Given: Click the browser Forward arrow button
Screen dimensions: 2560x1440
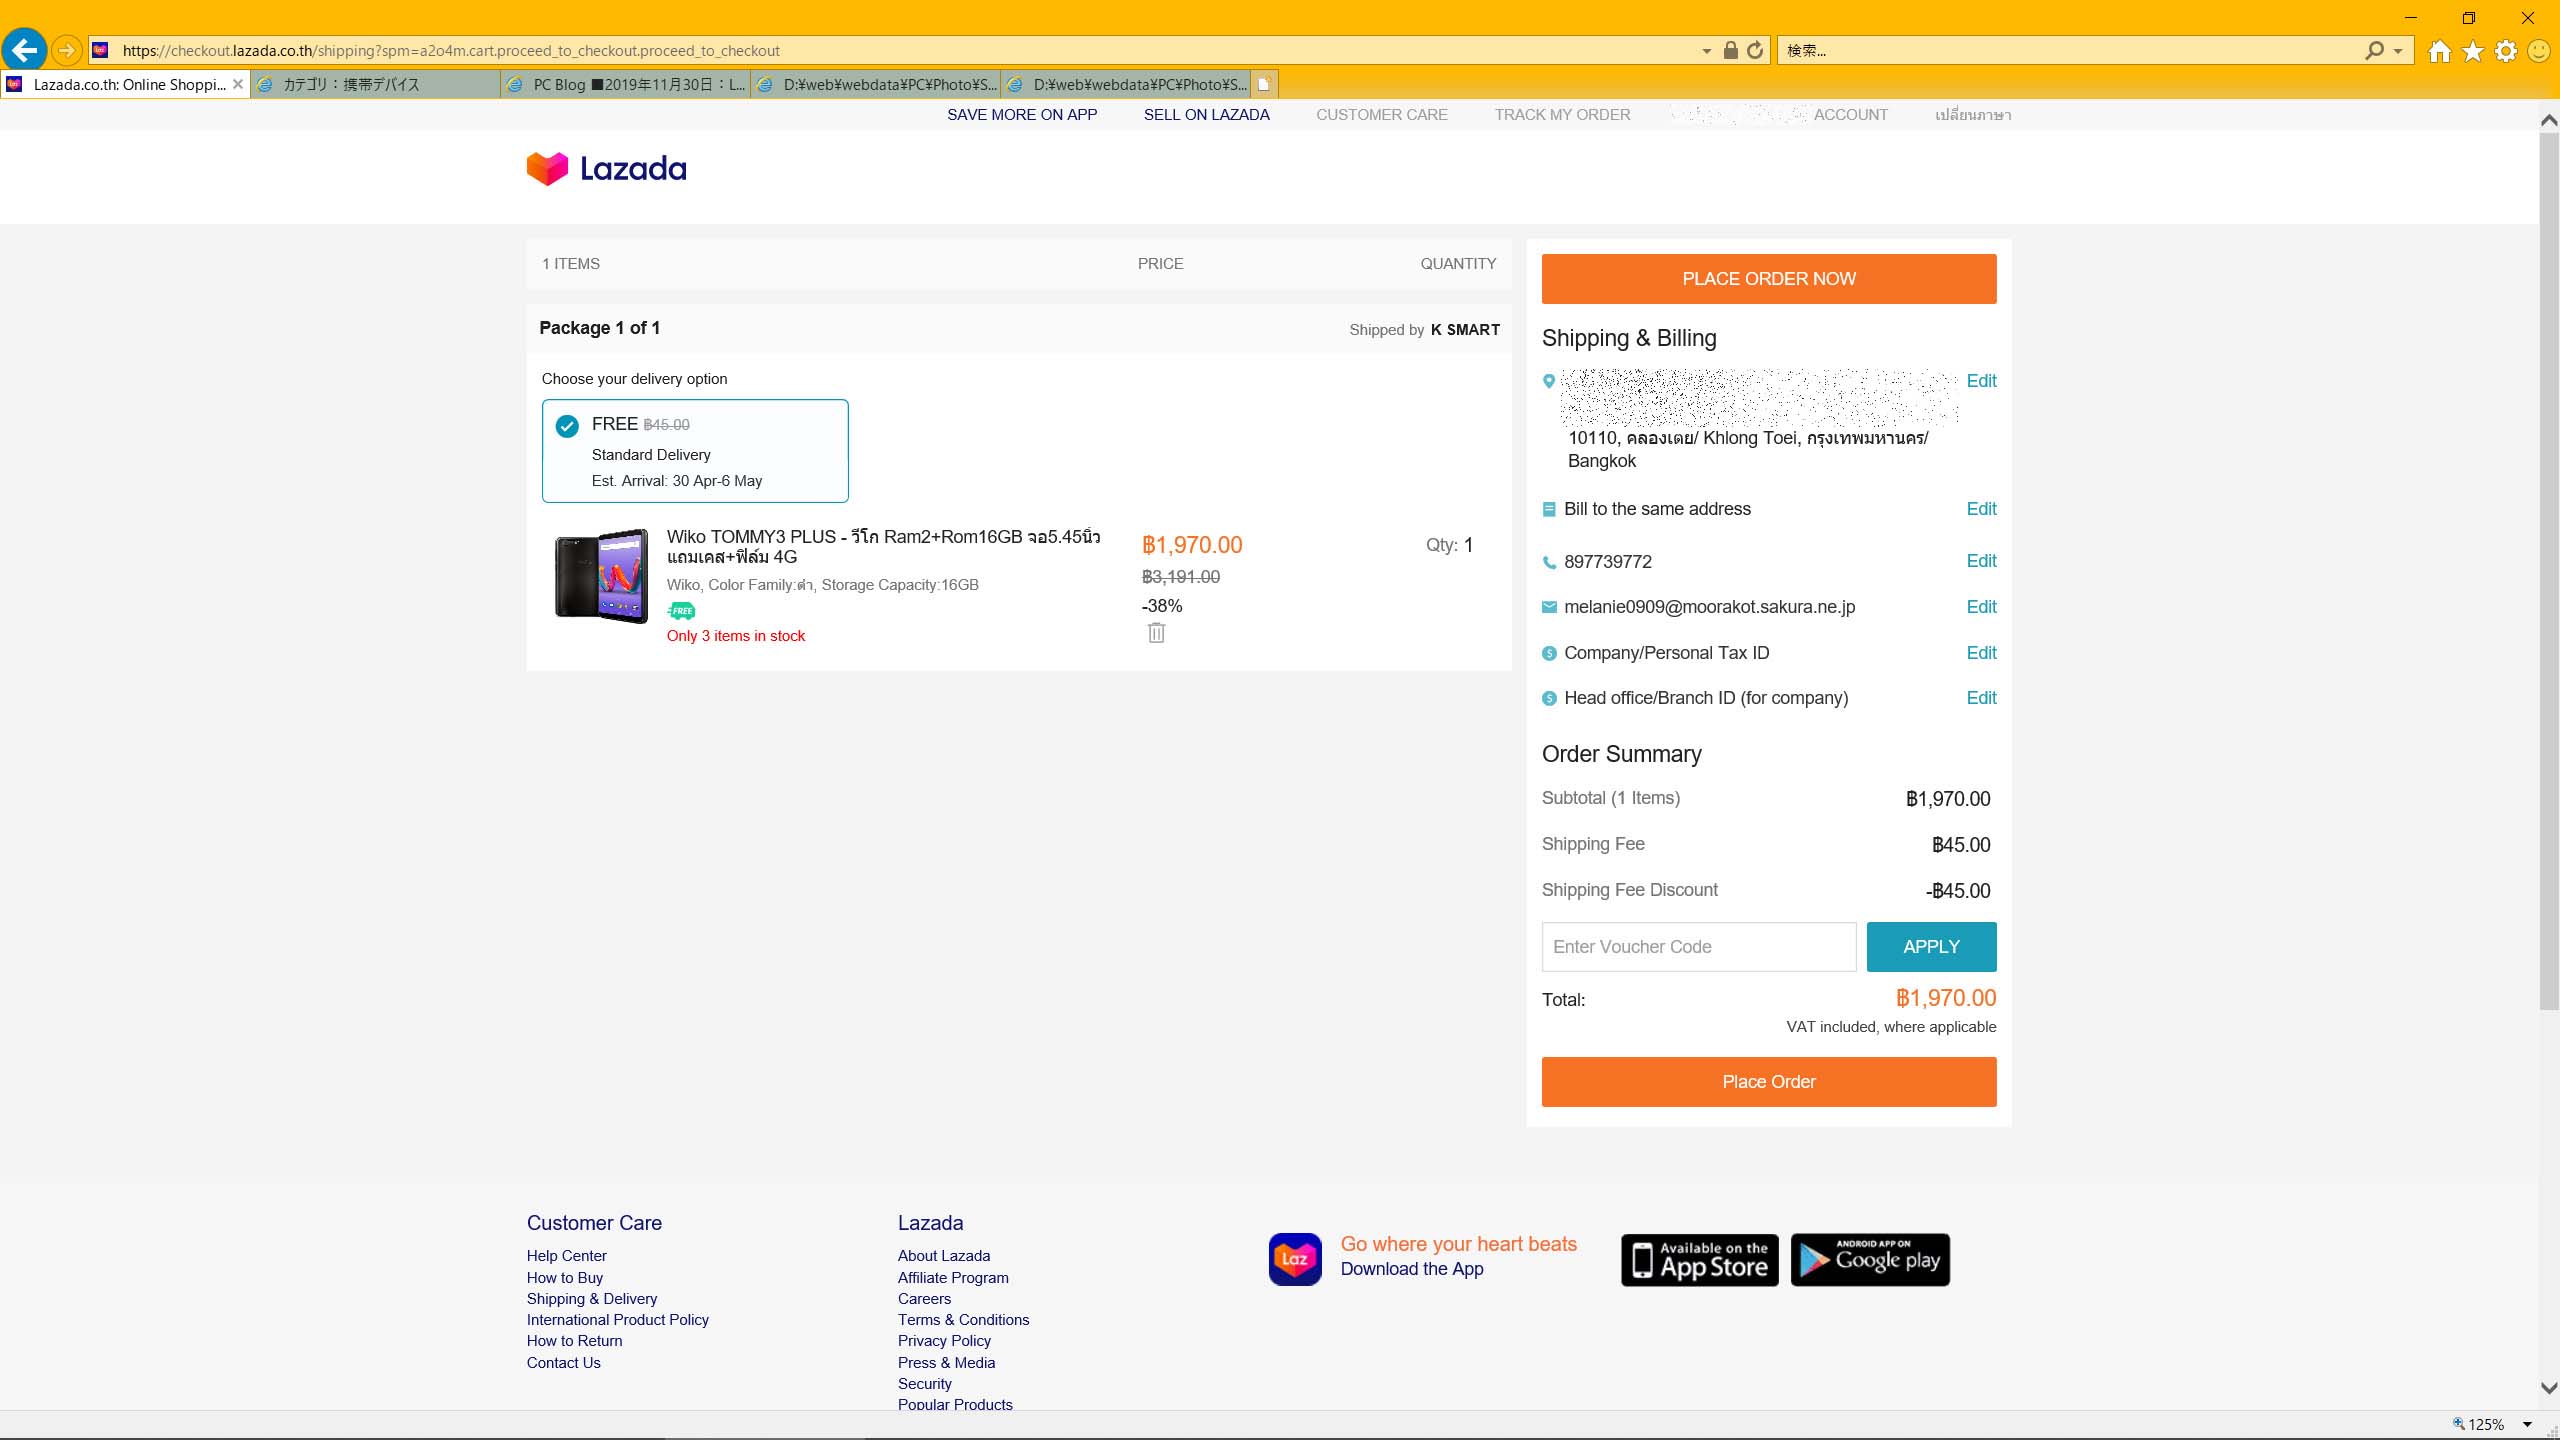Looking at the screenshot, I should (66, 50).
